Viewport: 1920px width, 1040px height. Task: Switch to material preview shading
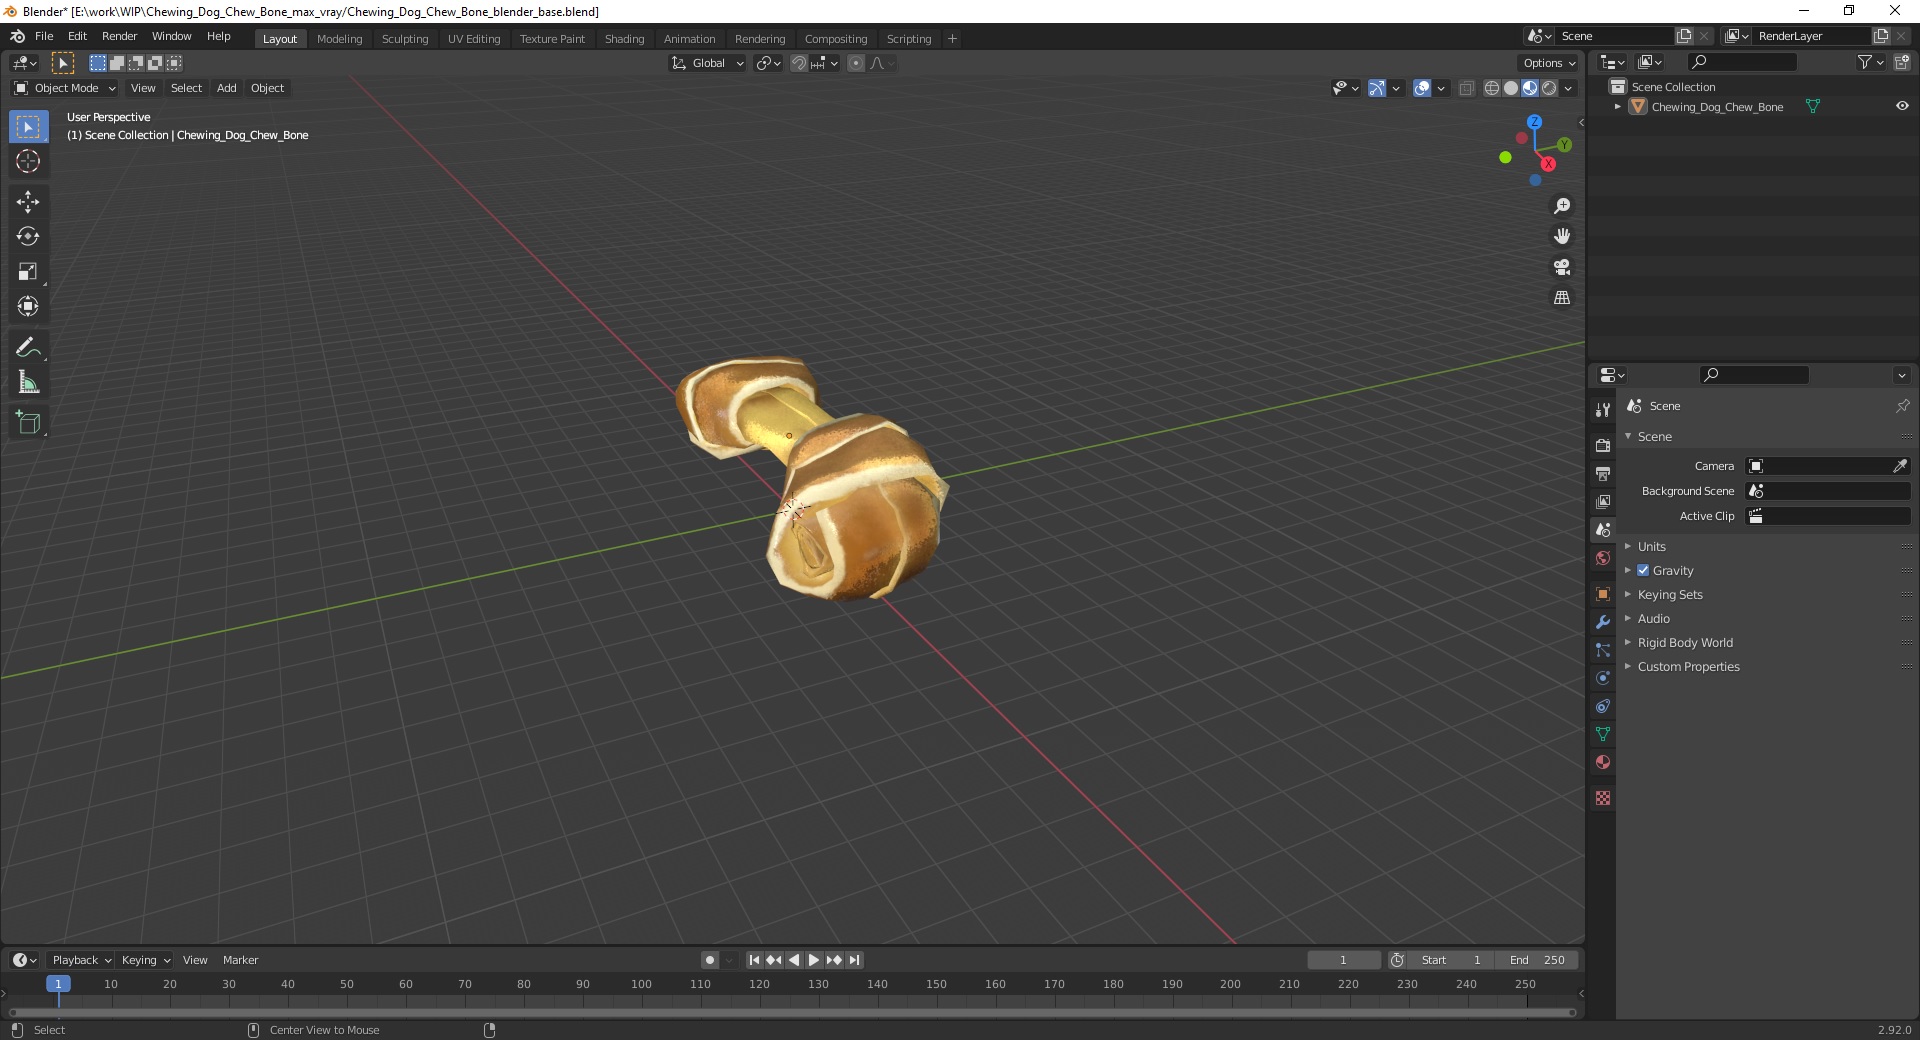coord(1530,88)
